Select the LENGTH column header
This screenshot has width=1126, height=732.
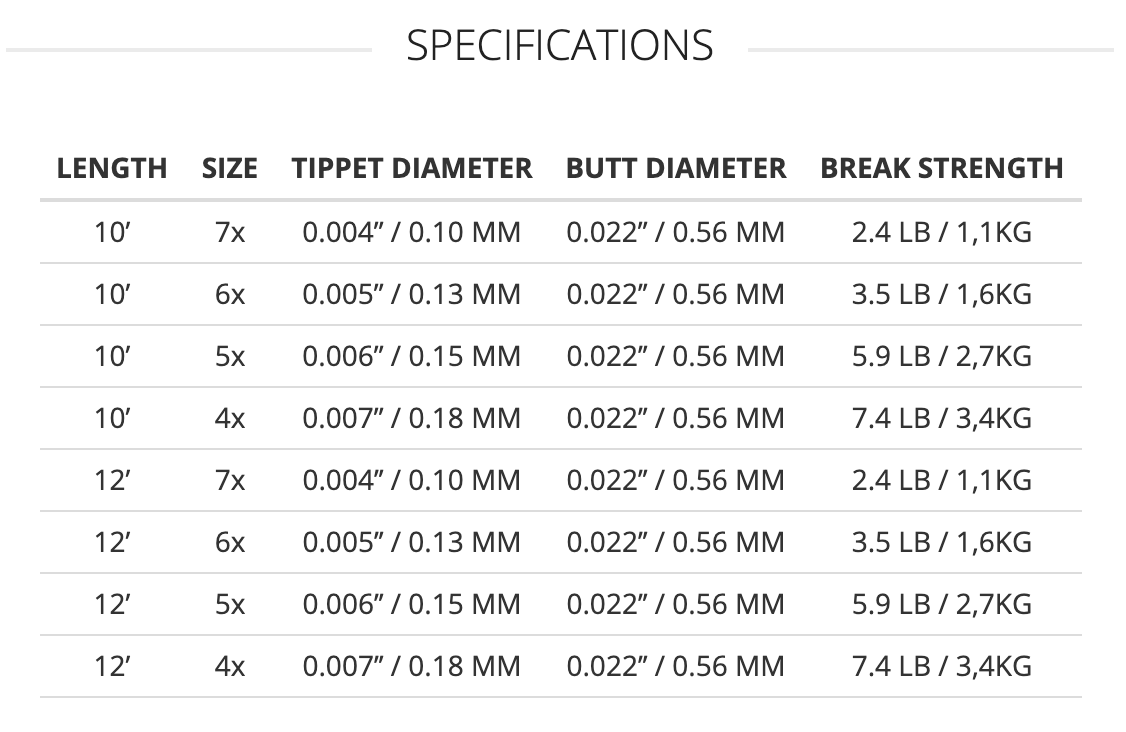point(112,168)
